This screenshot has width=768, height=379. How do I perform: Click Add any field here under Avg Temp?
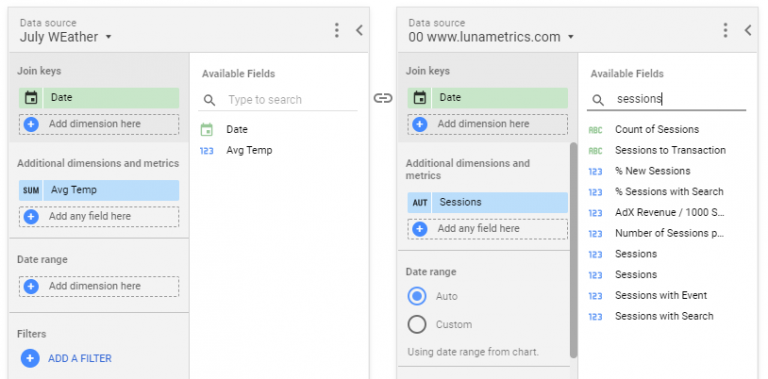(x=99, y=216)
